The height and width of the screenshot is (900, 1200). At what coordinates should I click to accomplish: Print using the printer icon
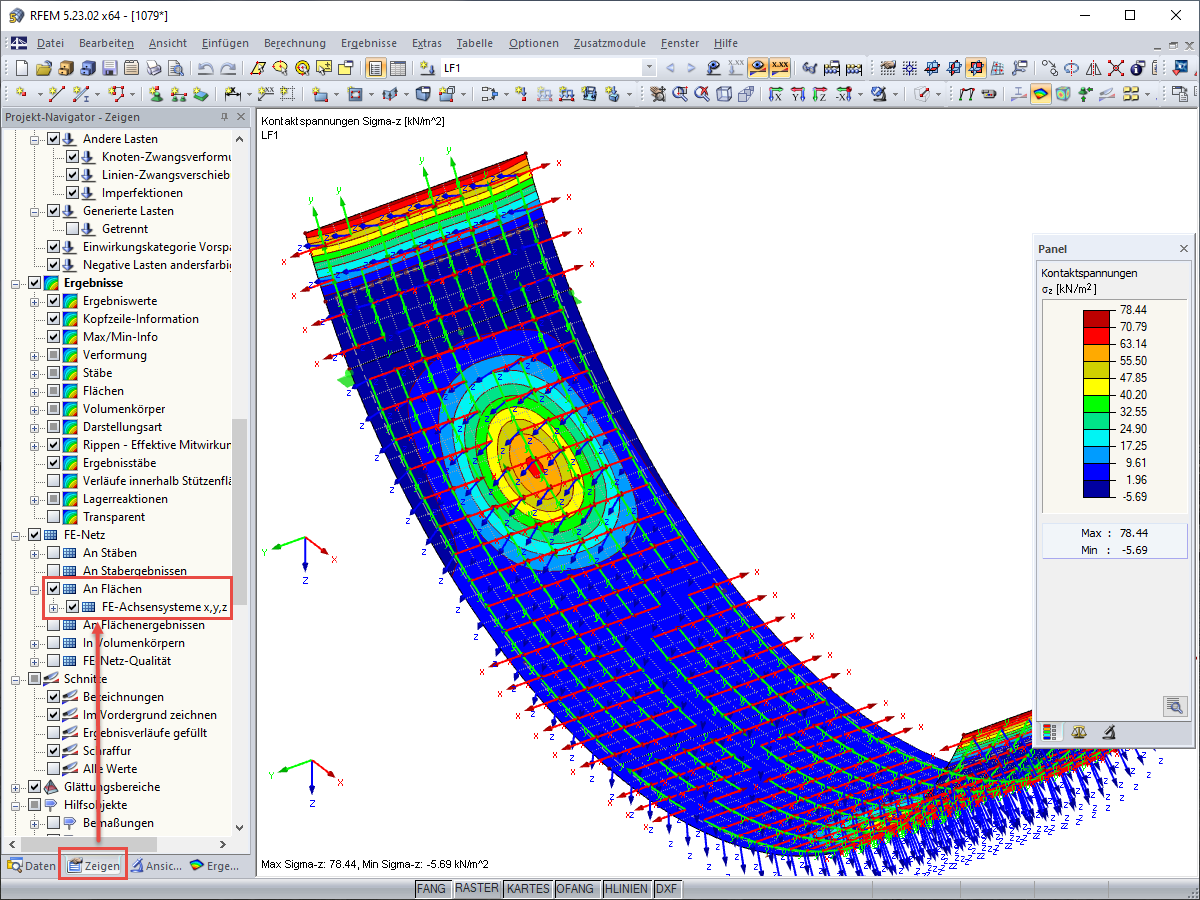click(153, 68)
